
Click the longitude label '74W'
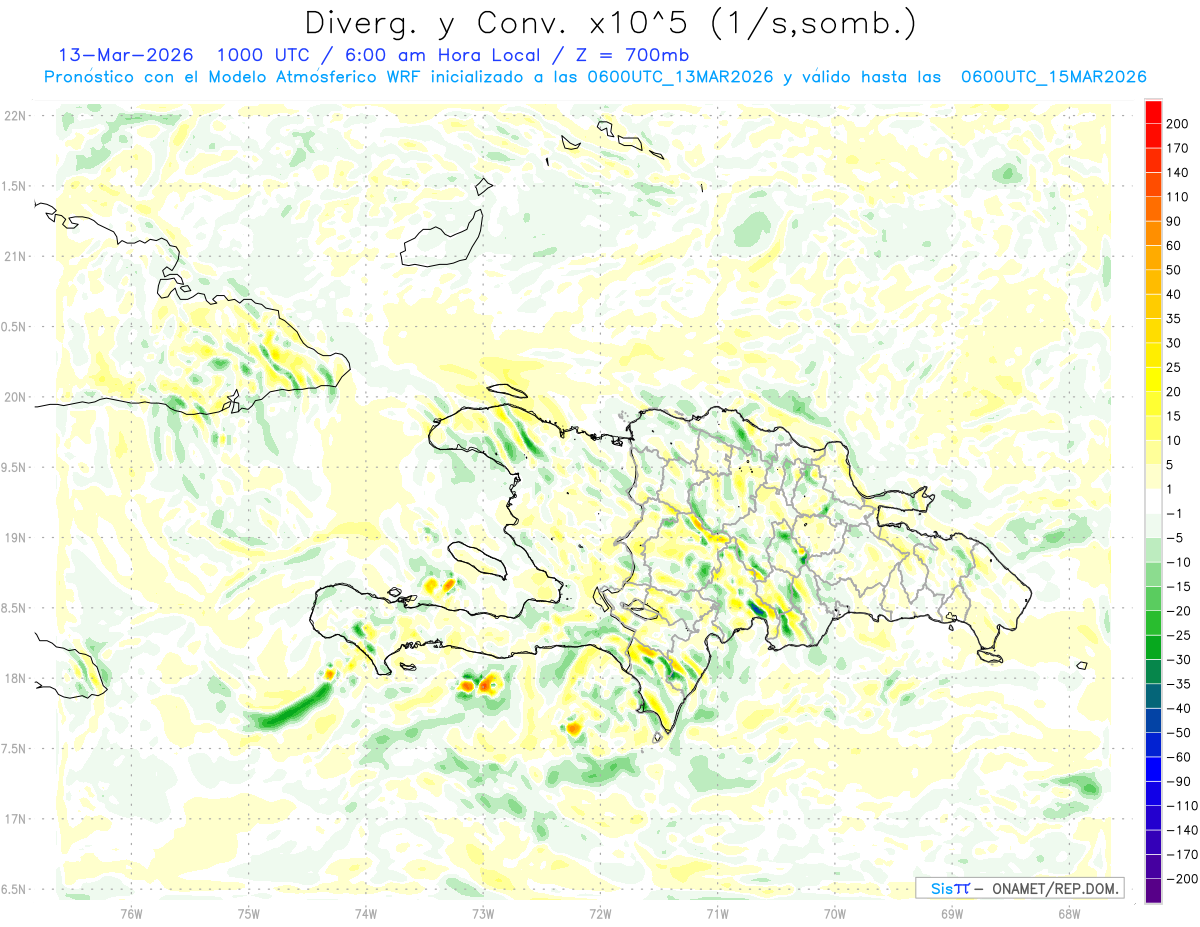point(365,913)
